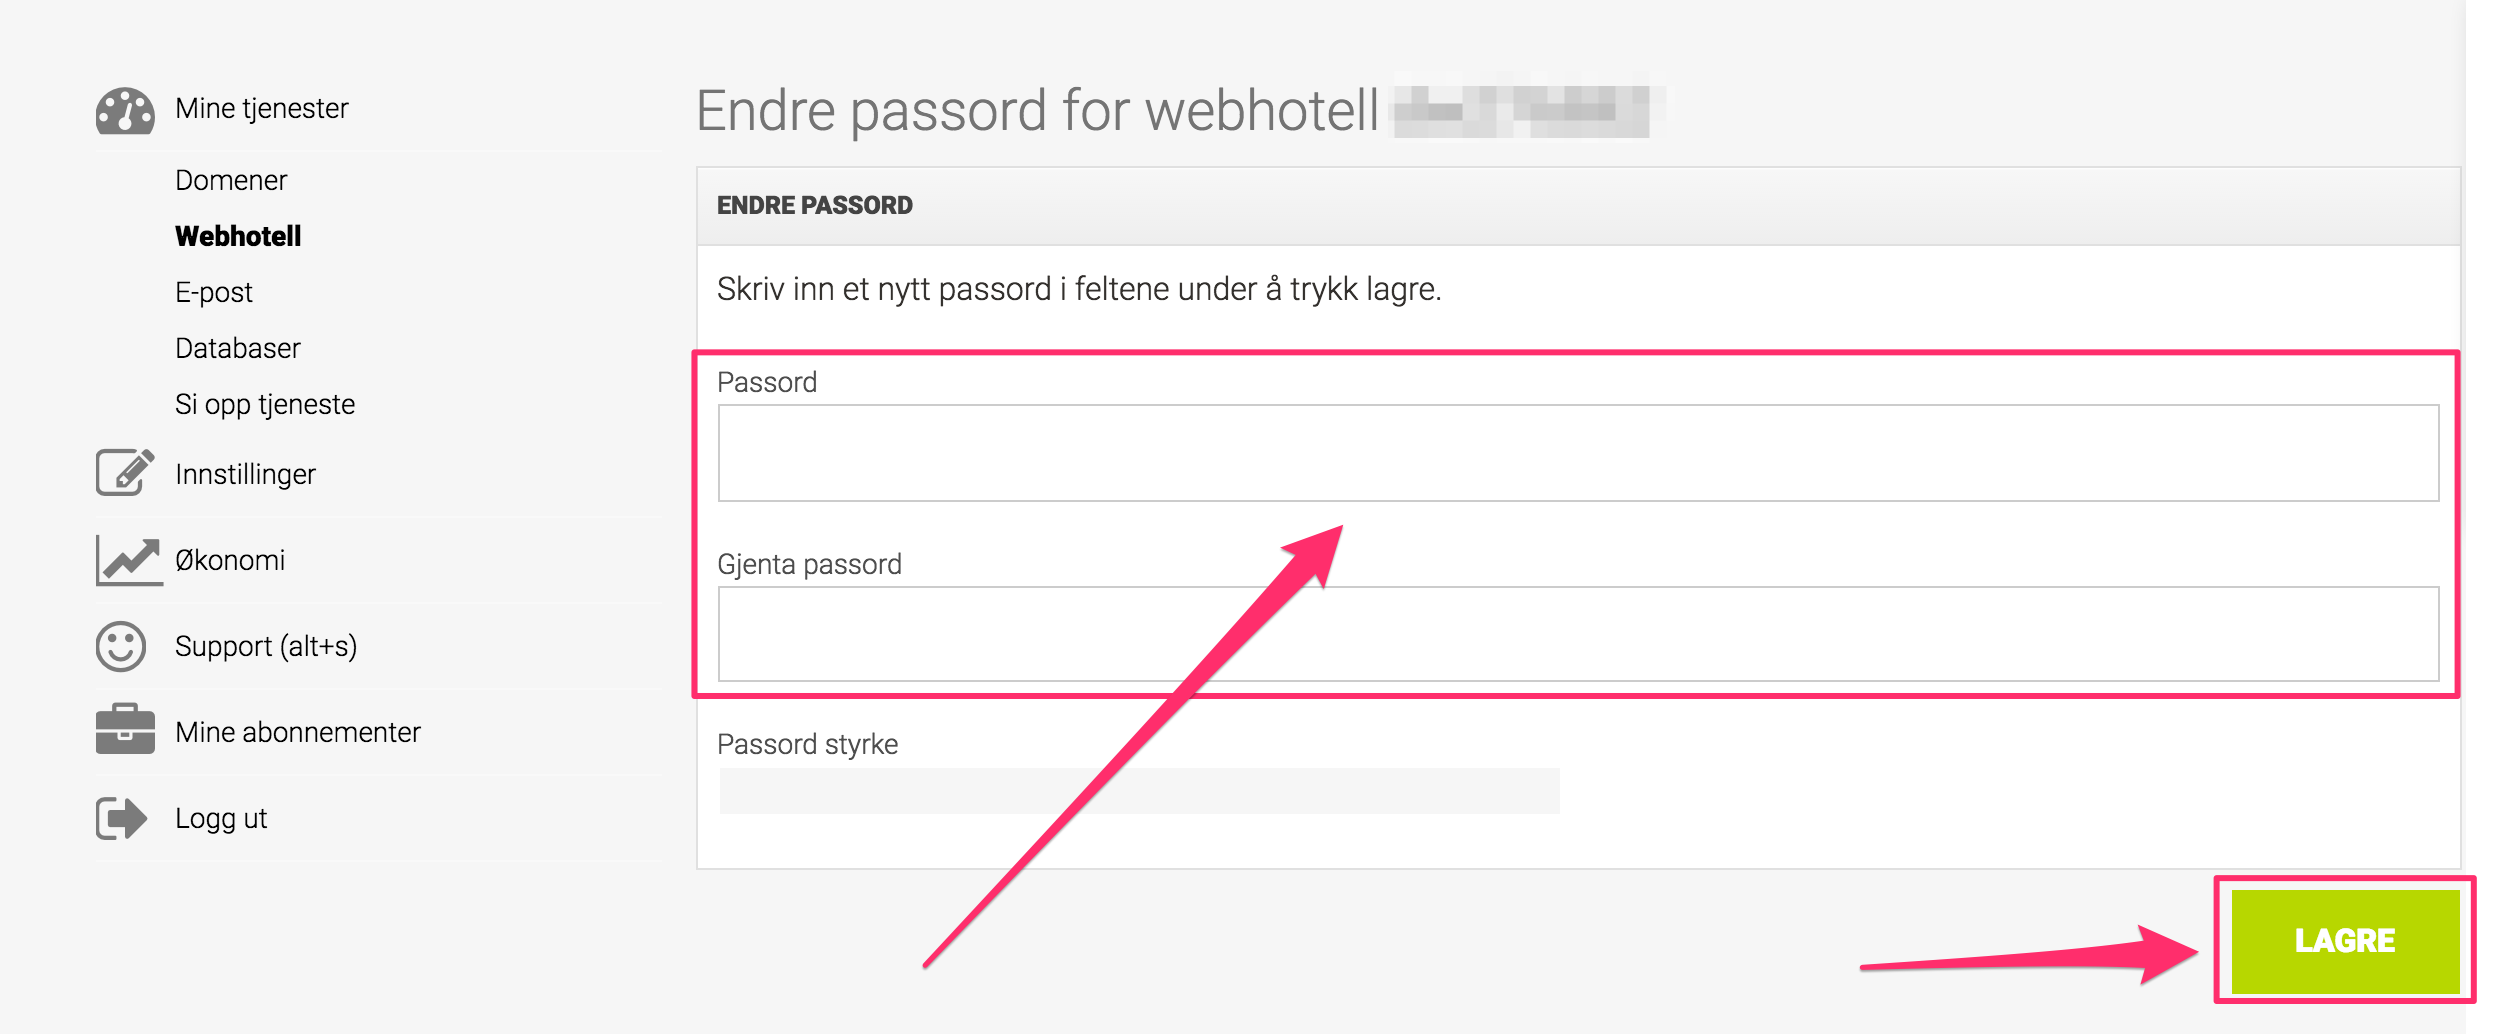
Task: Click the Support smiley face icon
Action: [121, 646]
